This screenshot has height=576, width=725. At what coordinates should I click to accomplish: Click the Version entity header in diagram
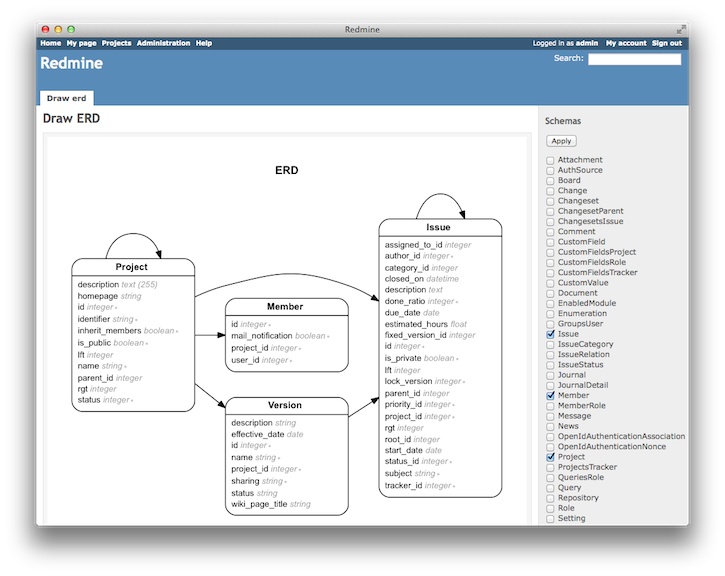[x=285, y=405]
